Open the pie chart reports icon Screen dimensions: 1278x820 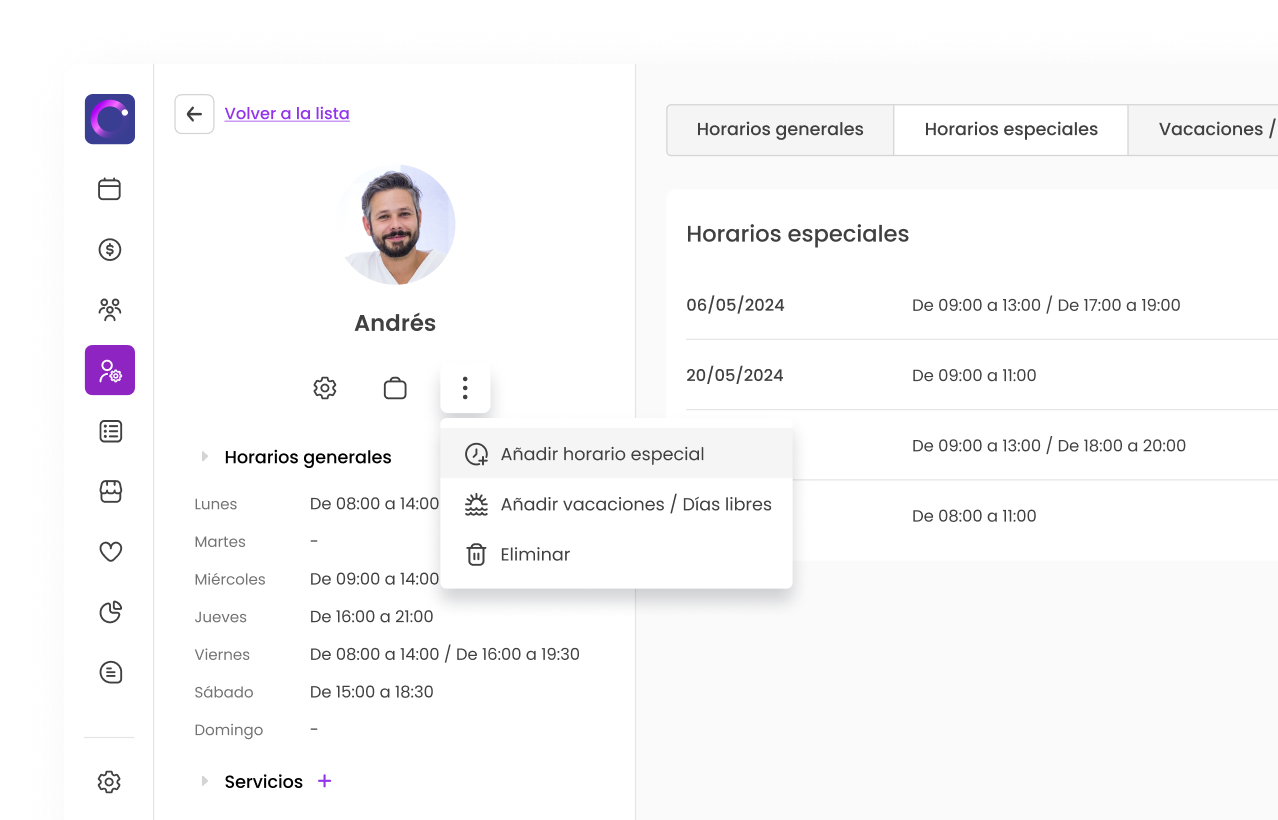[110, 612]
